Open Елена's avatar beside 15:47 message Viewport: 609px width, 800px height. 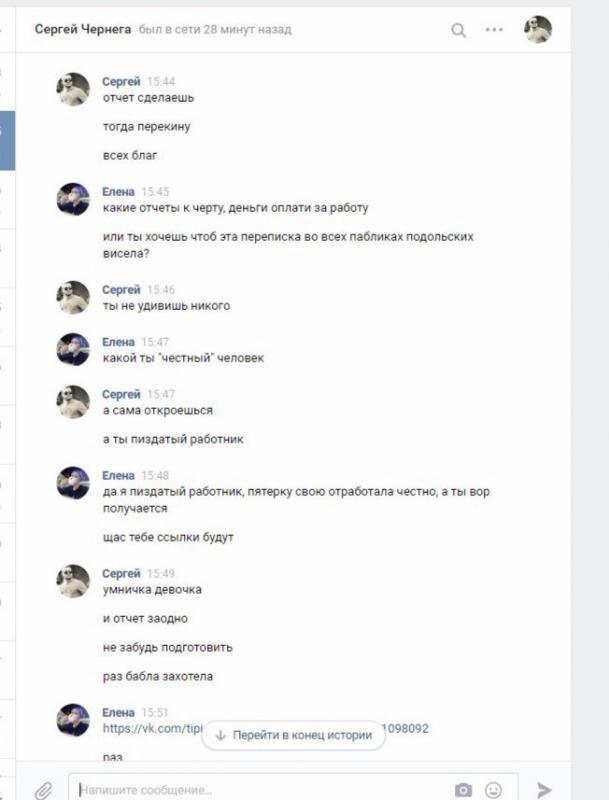73,349
